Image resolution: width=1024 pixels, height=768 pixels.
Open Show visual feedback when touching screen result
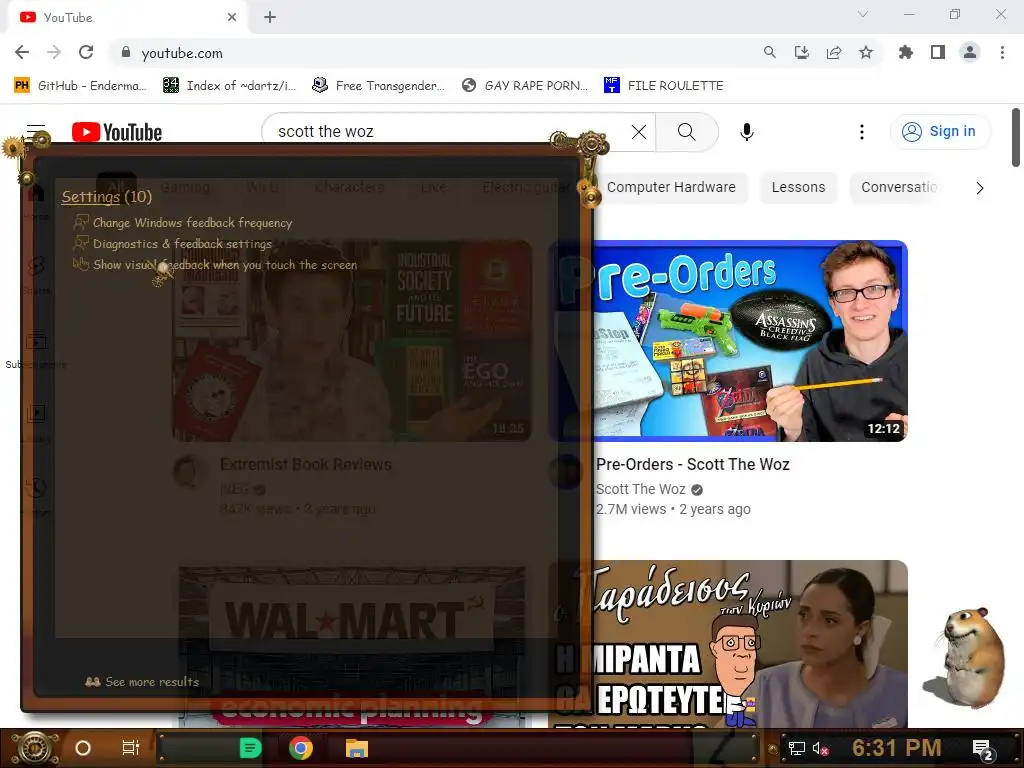pos(216,264)
